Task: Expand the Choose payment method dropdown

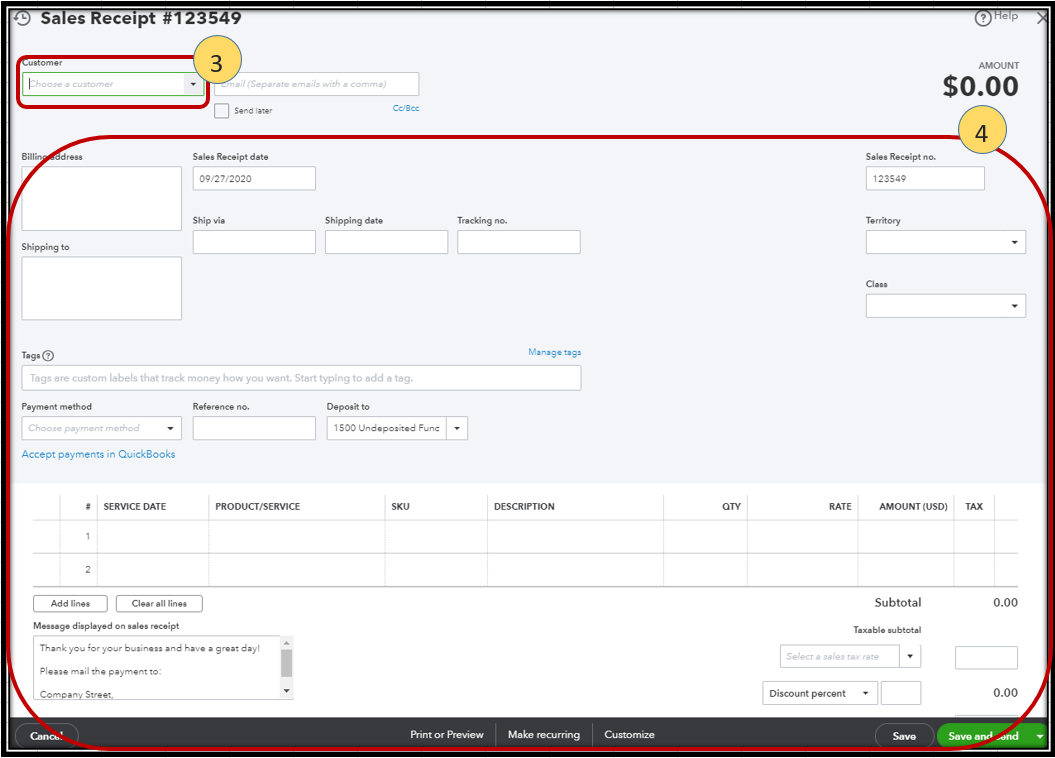Action: tap(171, 428)
